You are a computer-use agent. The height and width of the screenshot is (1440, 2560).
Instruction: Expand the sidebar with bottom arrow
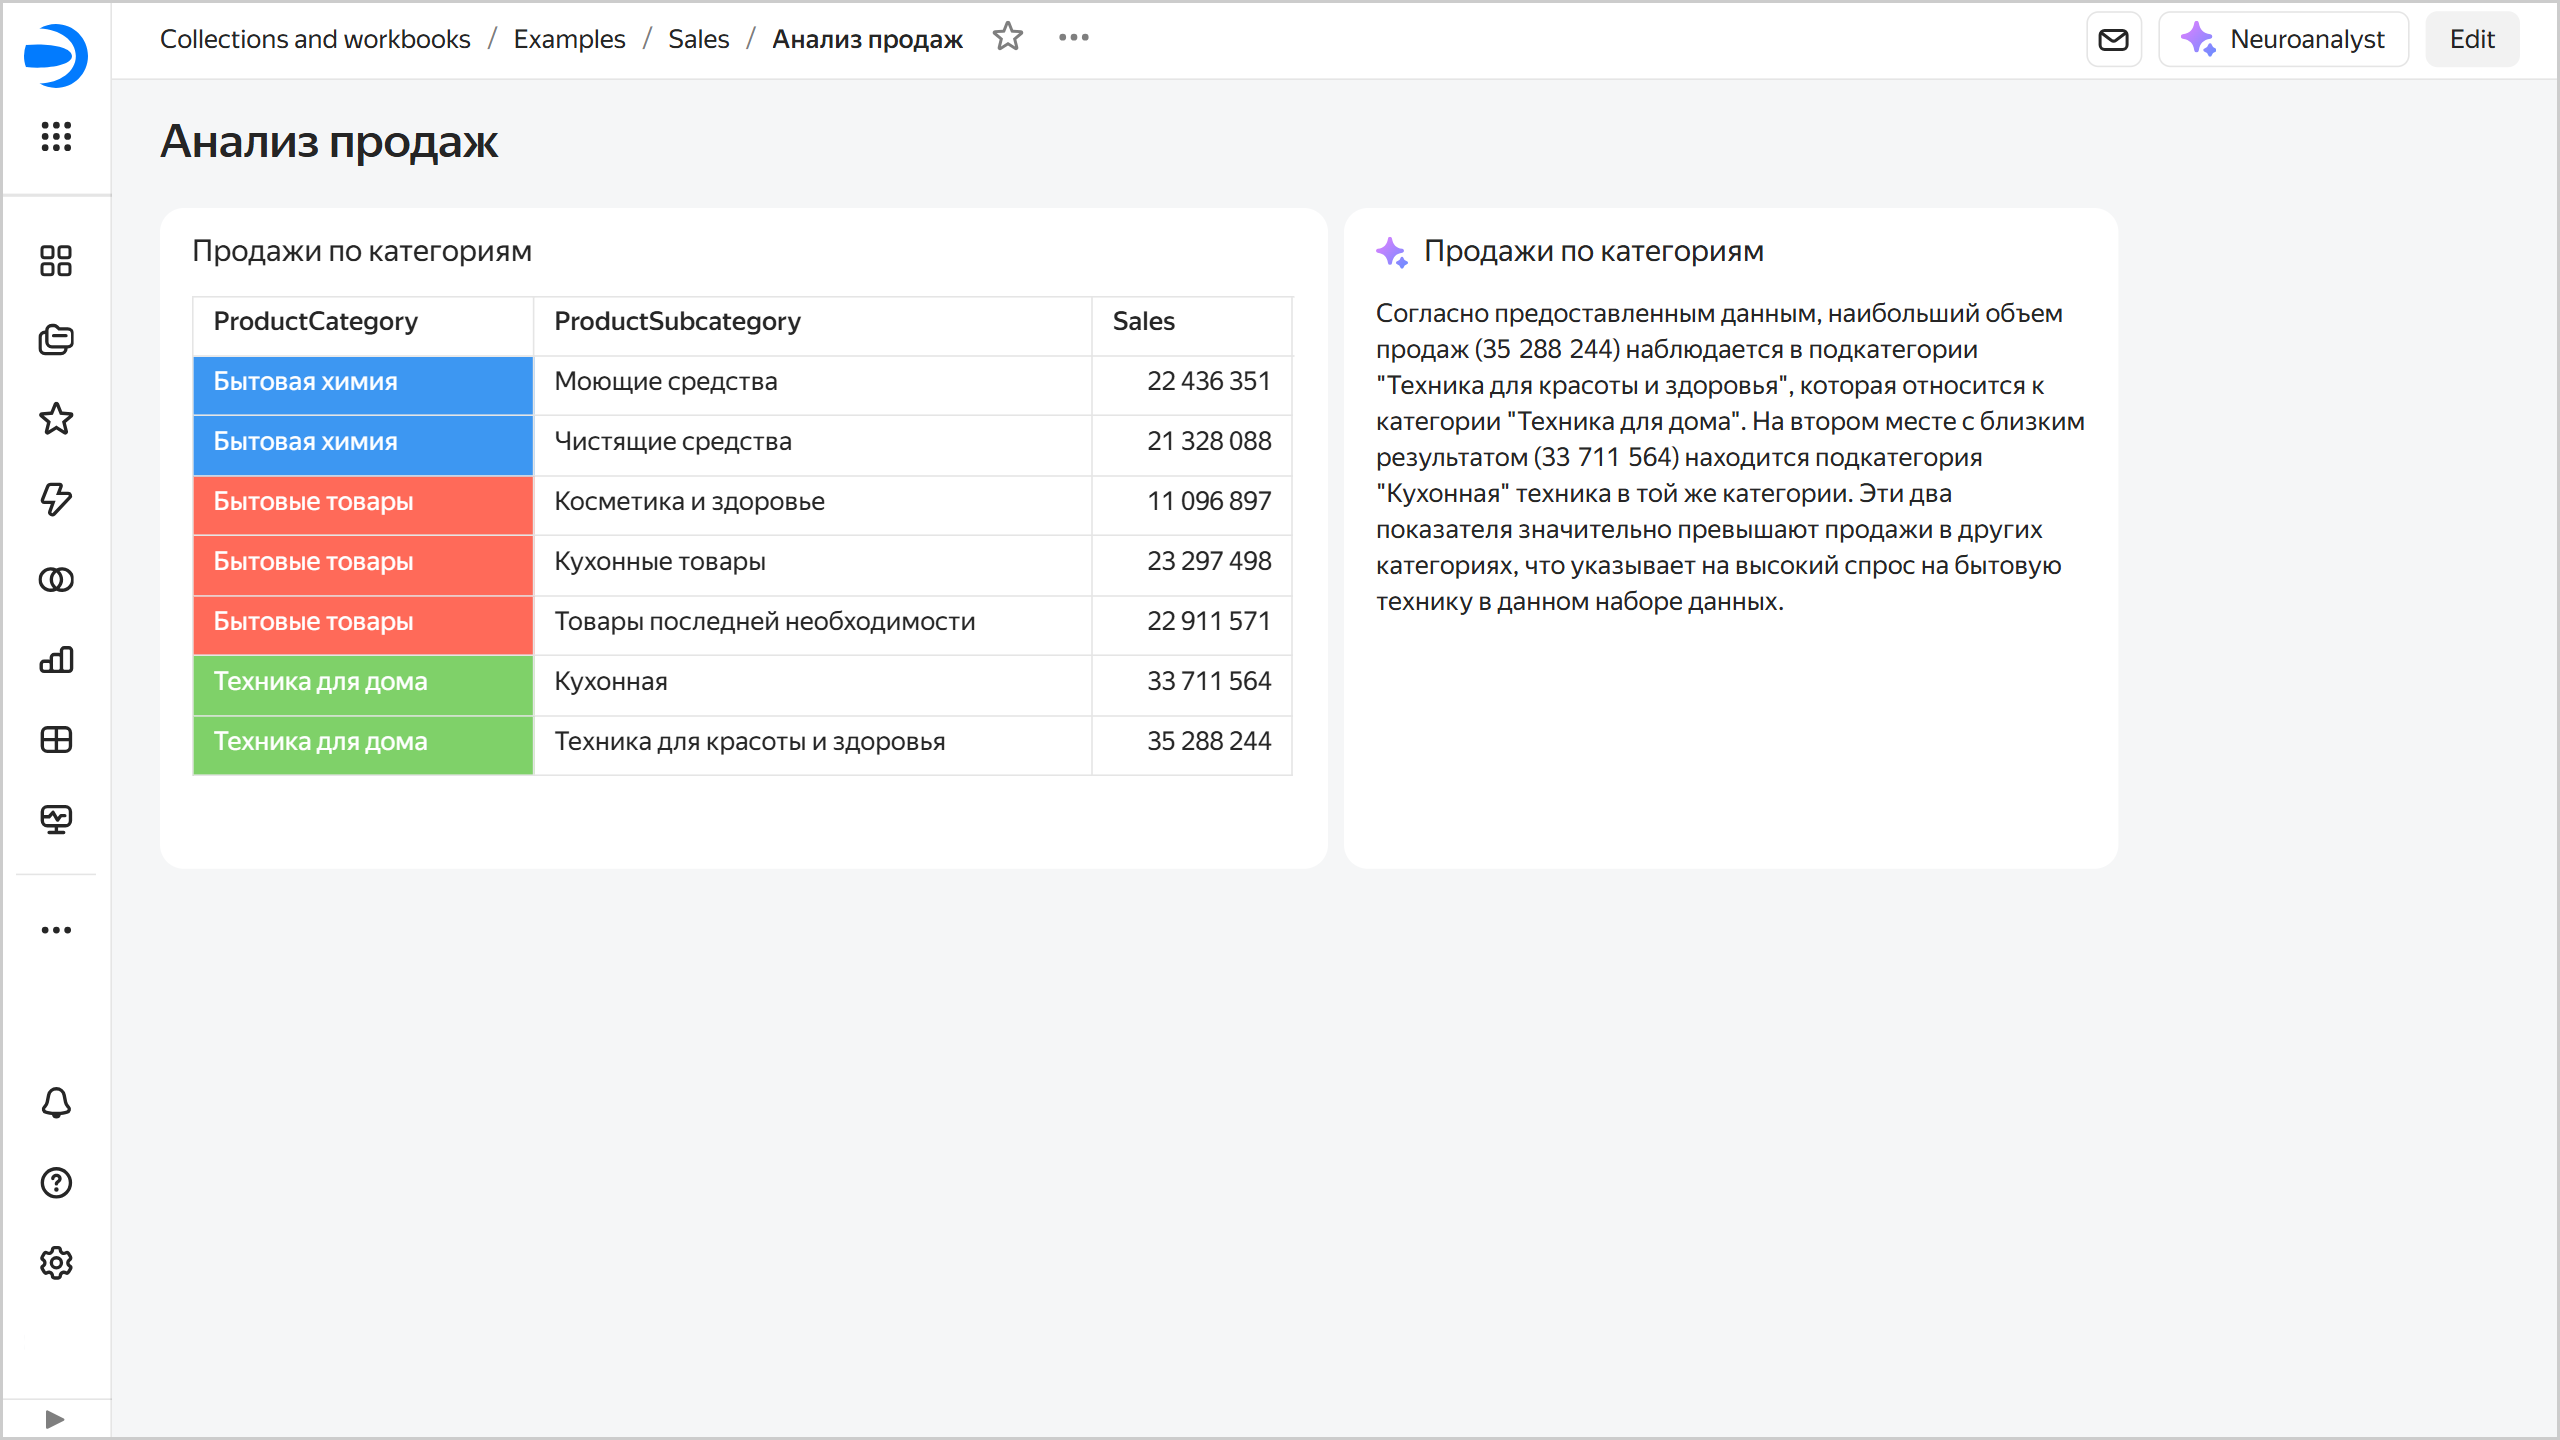pos(55,1419)
